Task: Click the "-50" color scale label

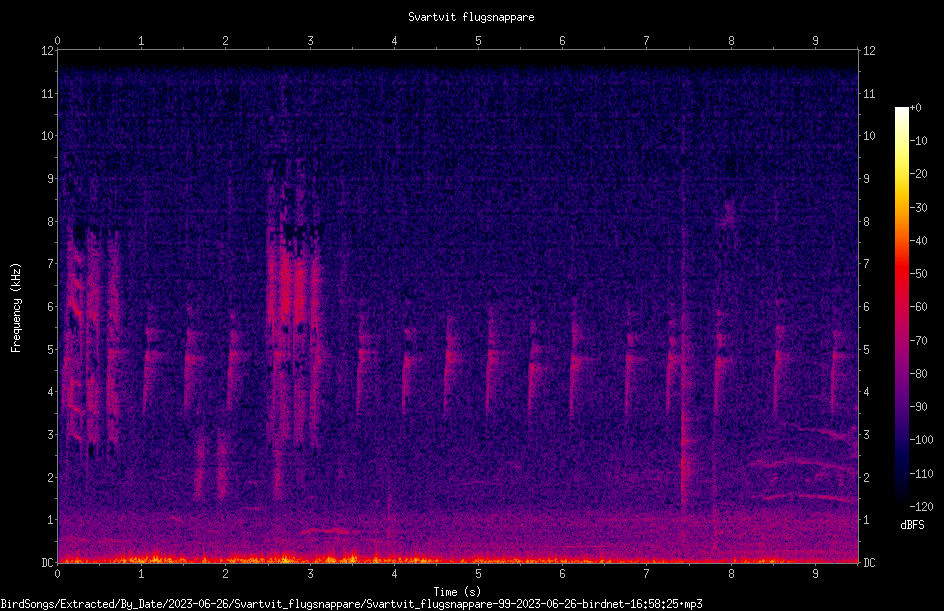Action: [918, 274]
